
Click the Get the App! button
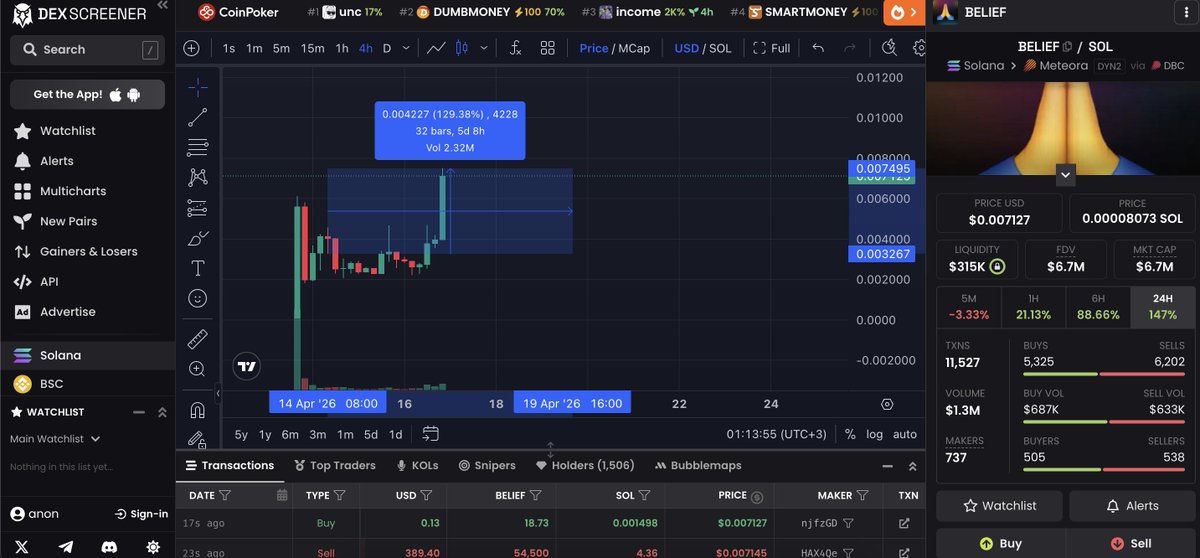click(87, 94)
